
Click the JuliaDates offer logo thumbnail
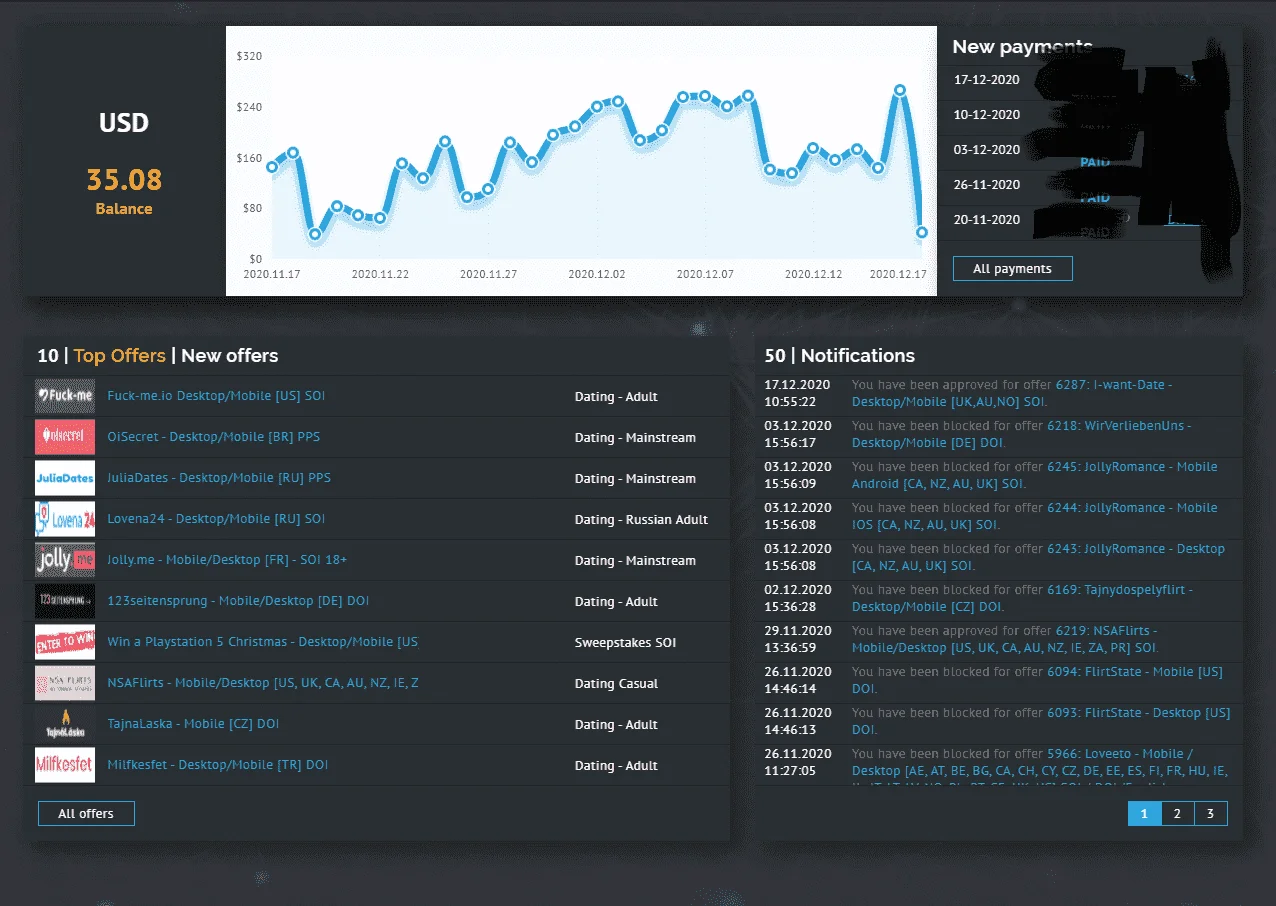[x=65, y=478]
